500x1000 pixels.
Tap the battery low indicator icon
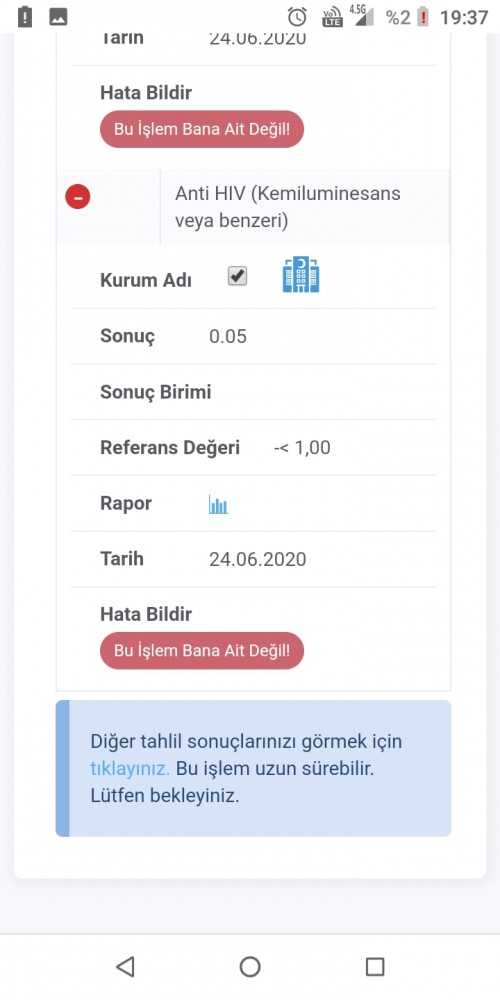pos(423,17)
